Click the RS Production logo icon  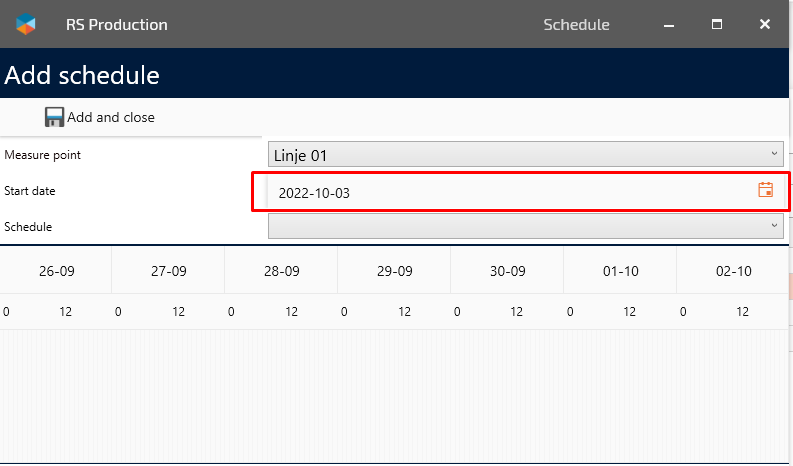pyautogui.click(x=26, y=24)
